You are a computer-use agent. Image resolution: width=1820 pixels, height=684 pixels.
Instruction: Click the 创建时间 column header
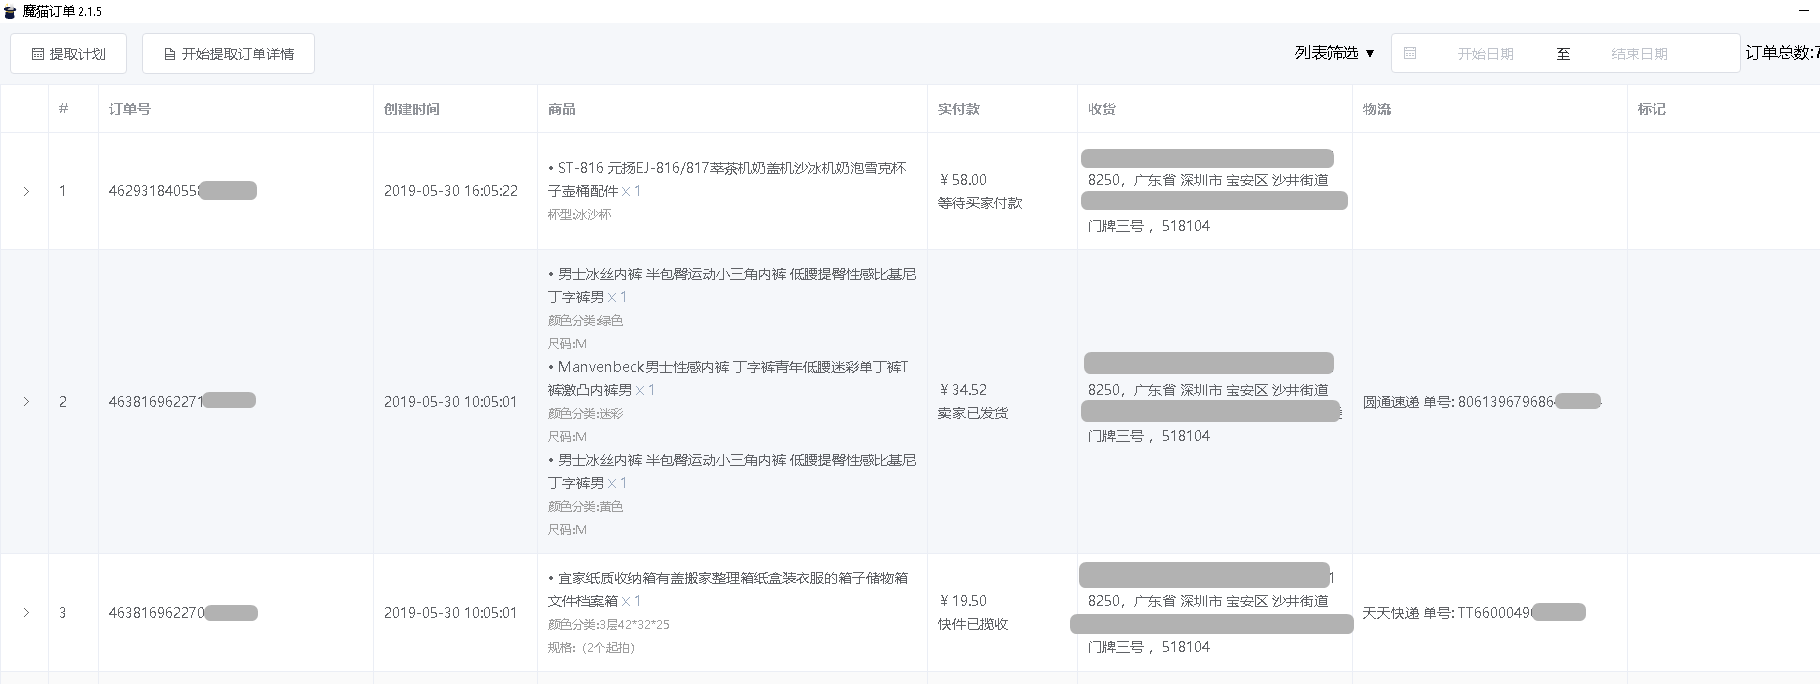411,109
